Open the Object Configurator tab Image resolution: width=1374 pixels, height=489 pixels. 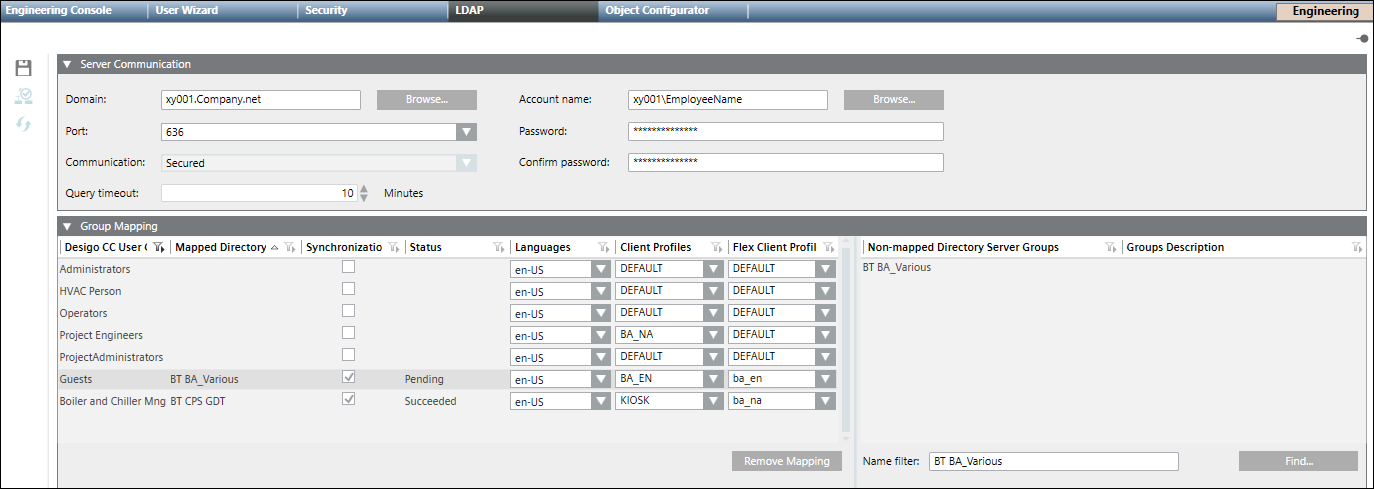(657, 11)
